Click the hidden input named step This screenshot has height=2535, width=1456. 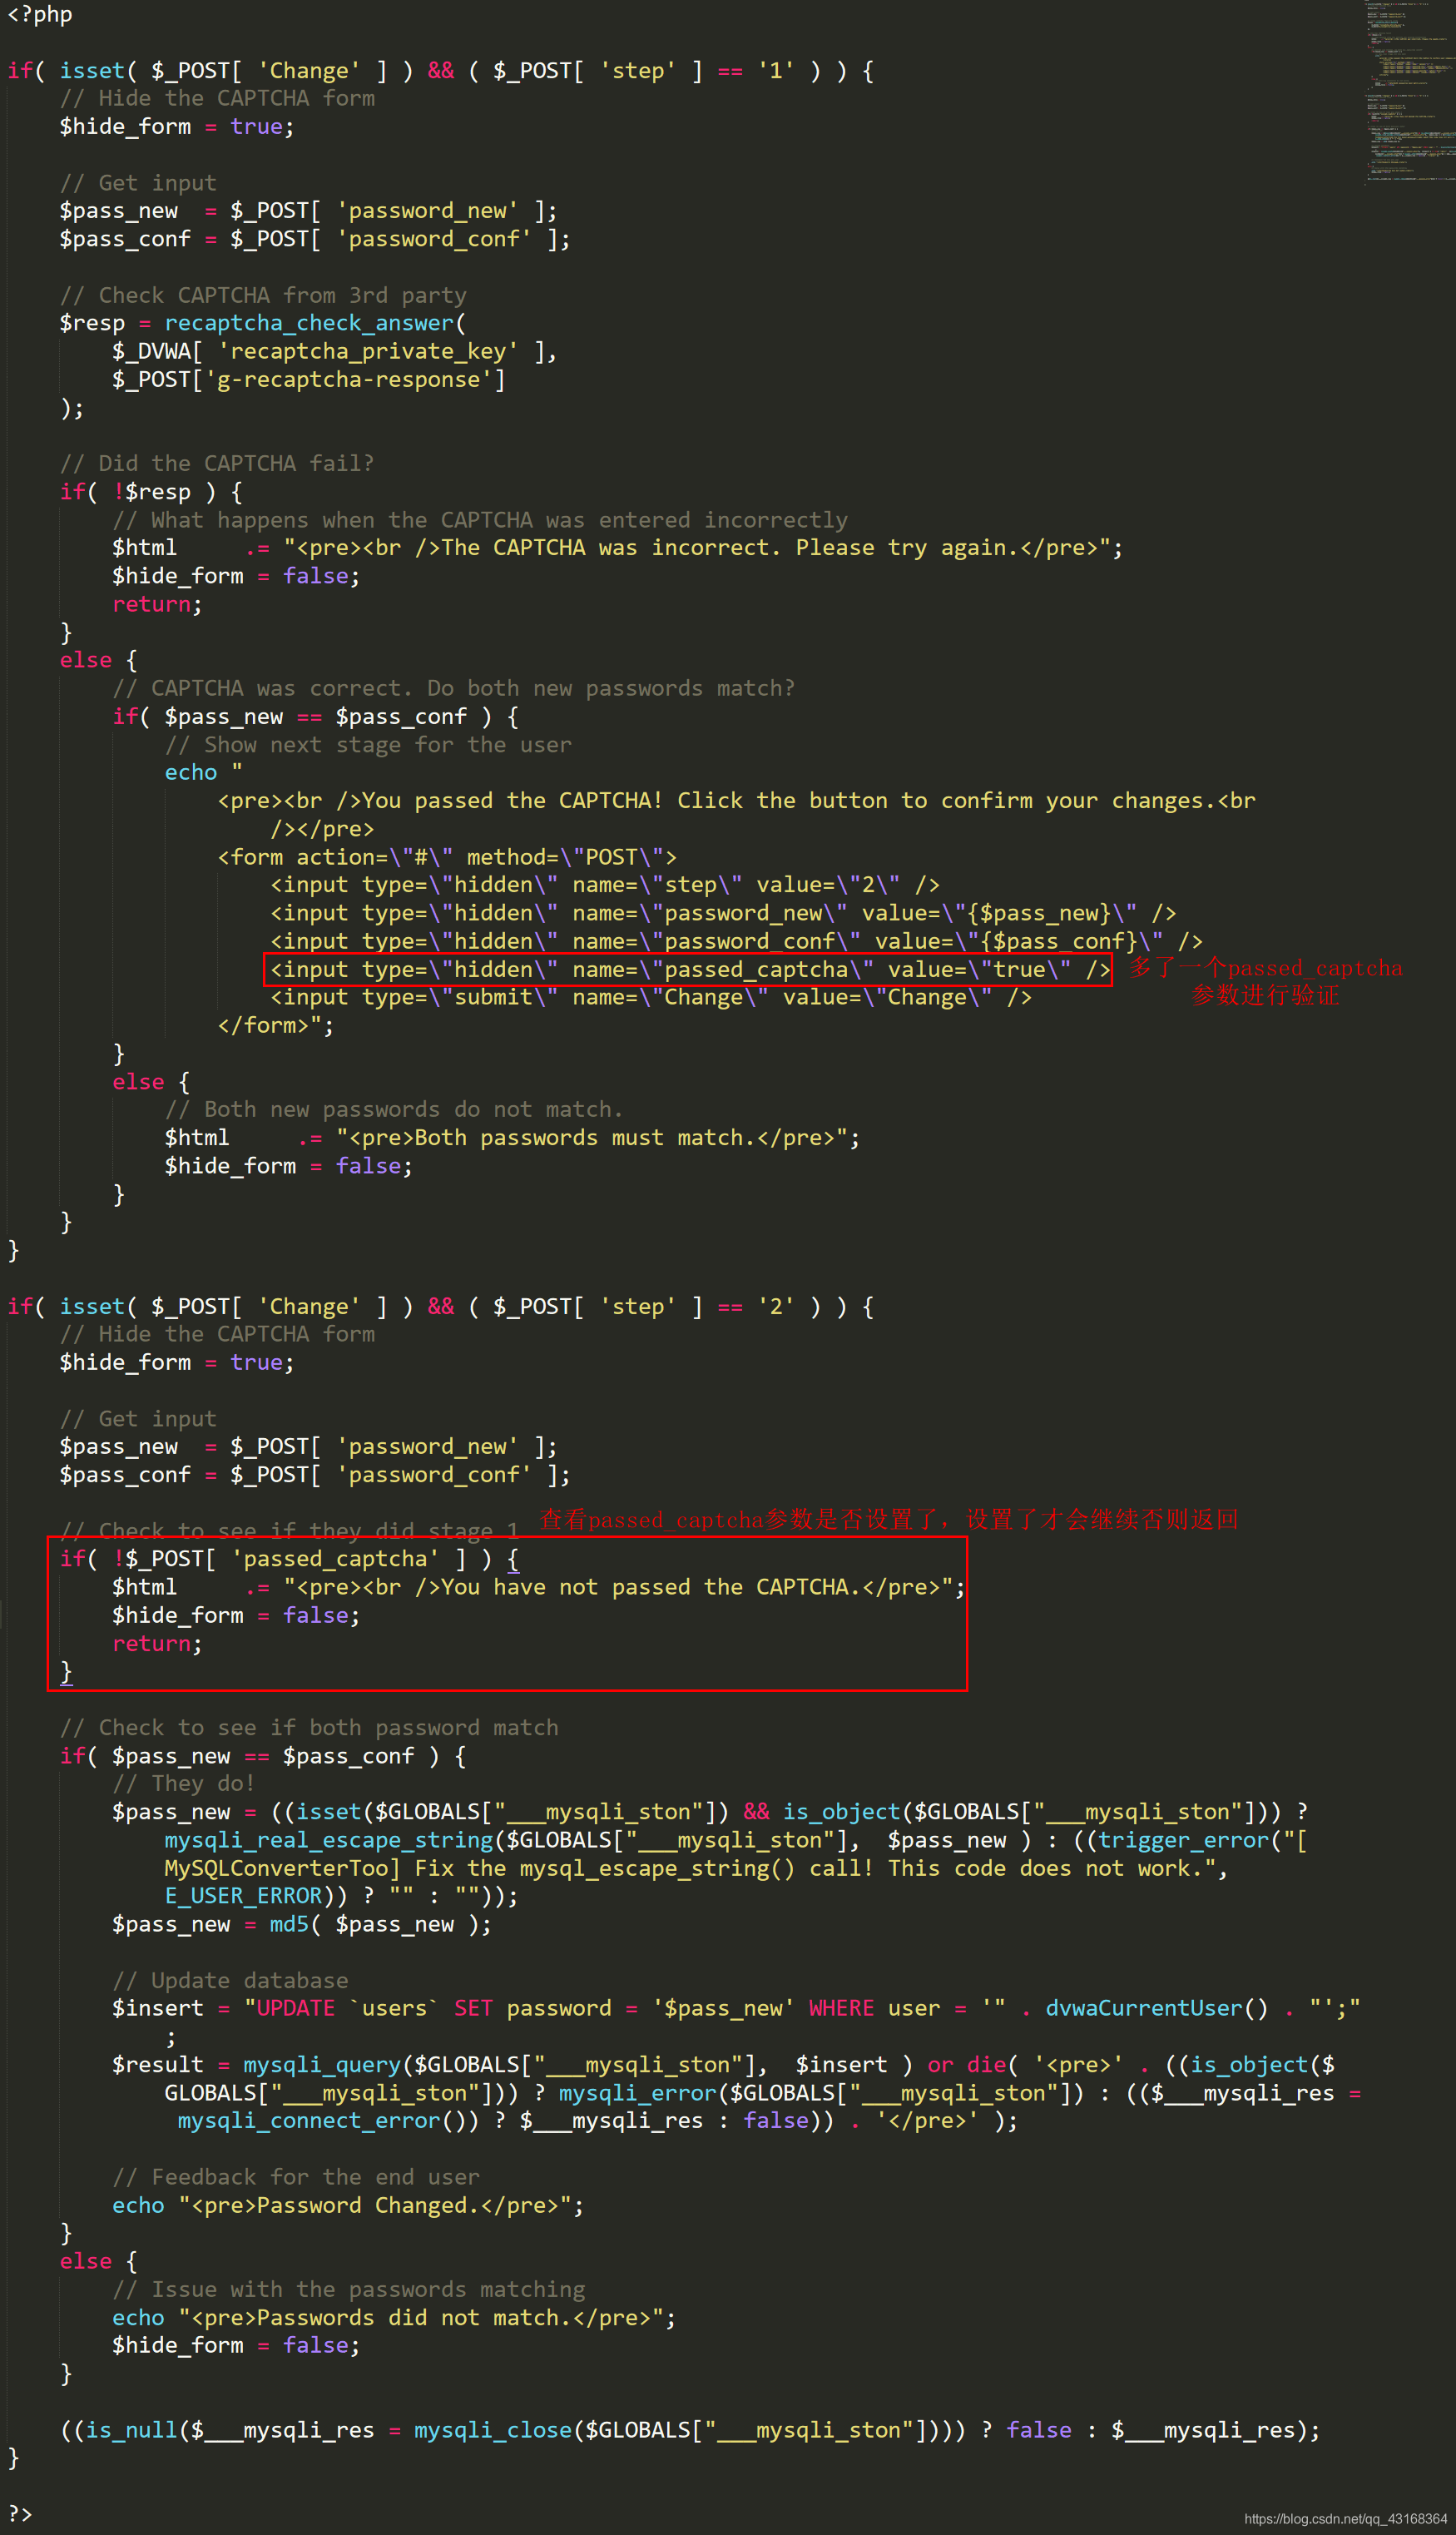click(x=605, y=885)
